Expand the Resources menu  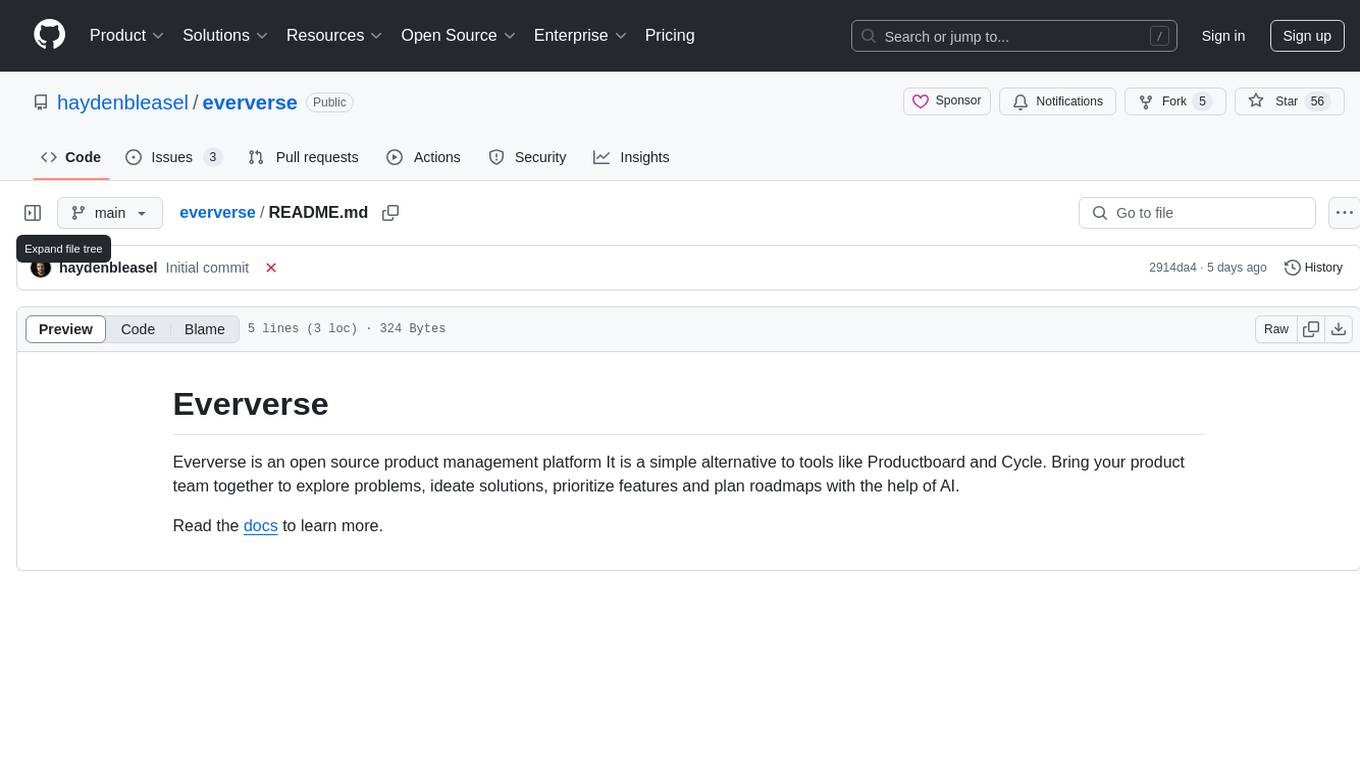[334, 35]
